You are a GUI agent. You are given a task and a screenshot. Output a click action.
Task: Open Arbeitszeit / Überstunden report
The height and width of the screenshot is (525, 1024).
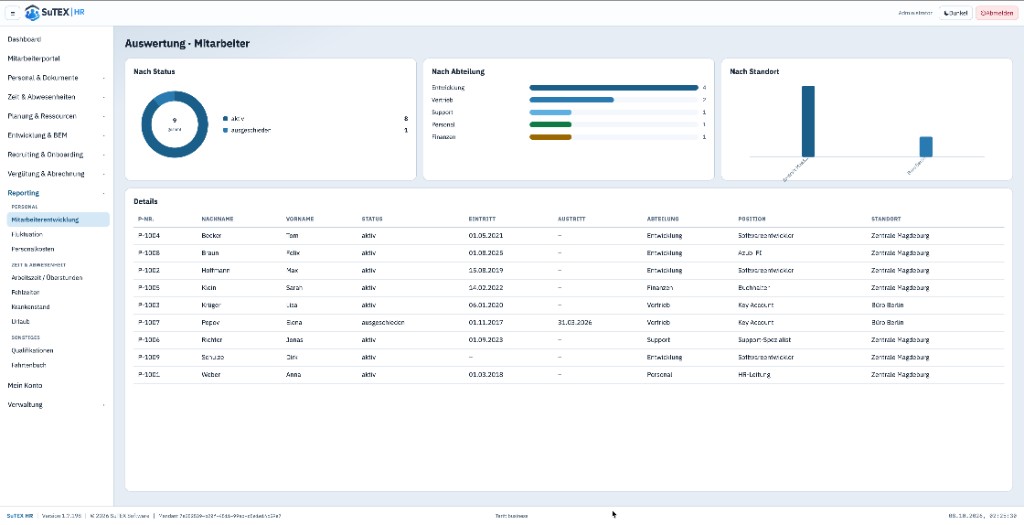pos(46,278)
